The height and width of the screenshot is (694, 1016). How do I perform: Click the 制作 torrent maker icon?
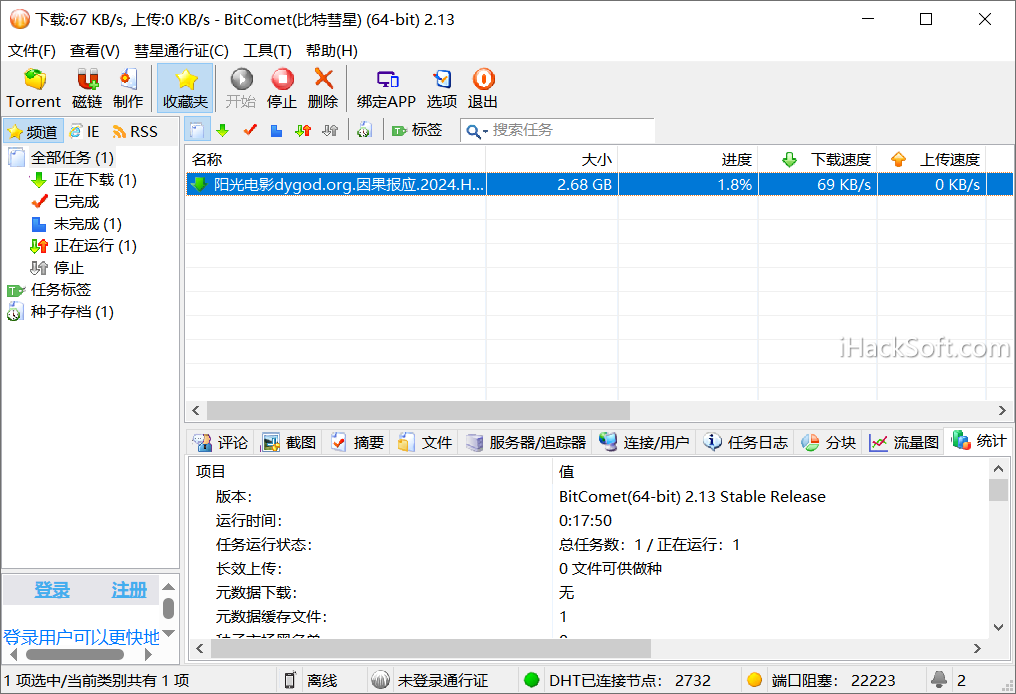(128, 88)
